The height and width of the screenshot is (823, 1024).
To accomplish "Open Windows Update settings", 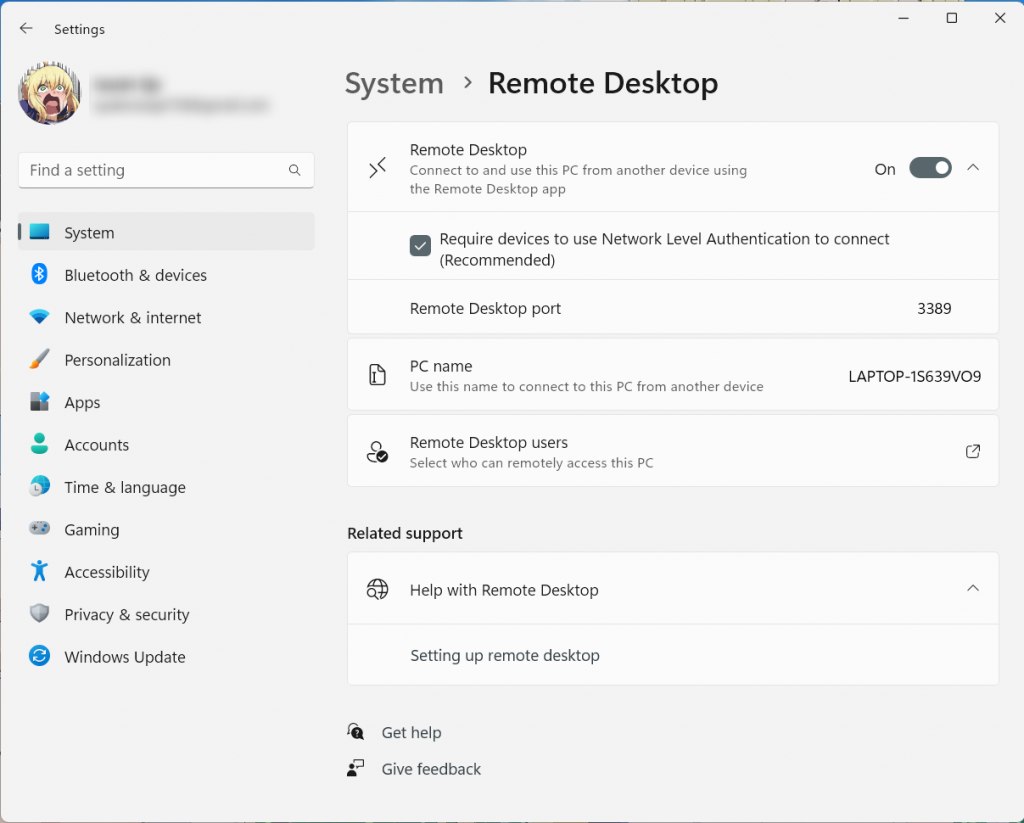I will tap(166, 657).
